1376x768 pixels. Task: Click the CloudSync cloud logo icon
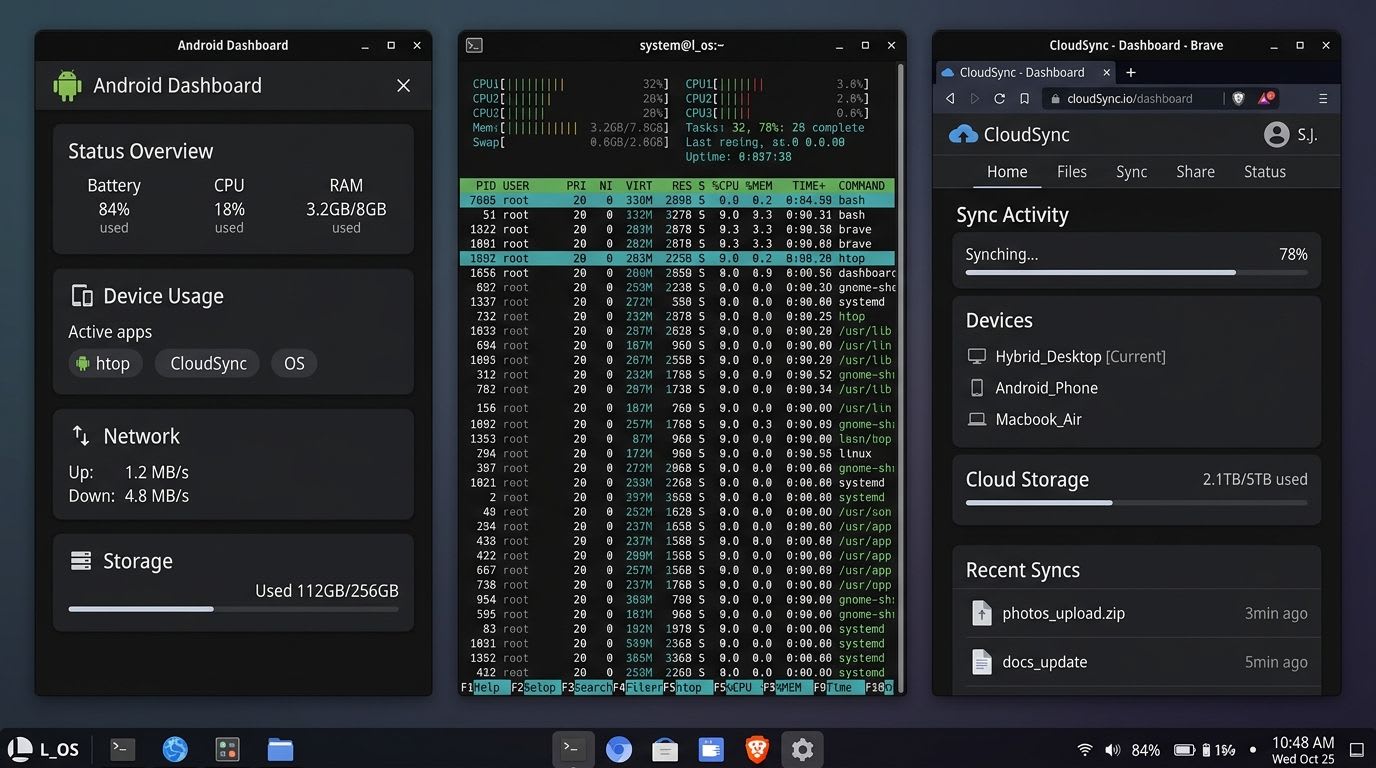(963, 134)
